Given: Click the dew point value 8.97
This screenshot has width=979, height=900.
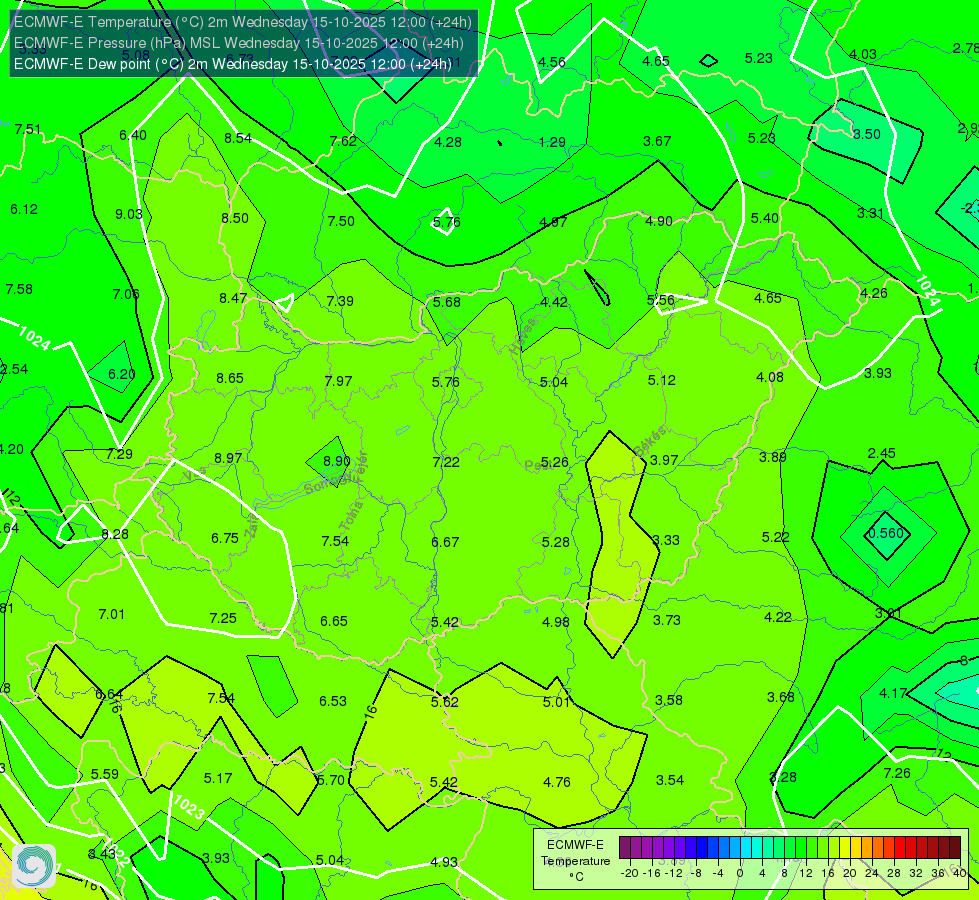Looking at the screenshot, I should tap(228, 458).
